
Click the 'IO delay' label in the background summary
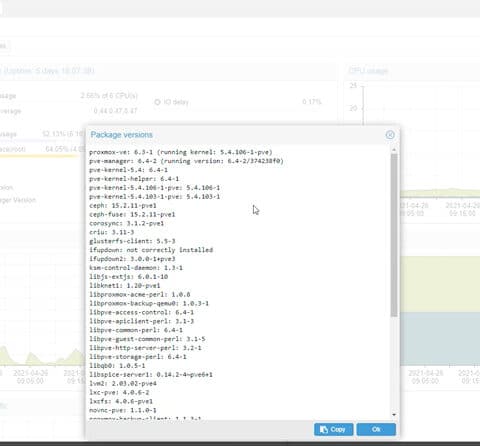(176, 102)
